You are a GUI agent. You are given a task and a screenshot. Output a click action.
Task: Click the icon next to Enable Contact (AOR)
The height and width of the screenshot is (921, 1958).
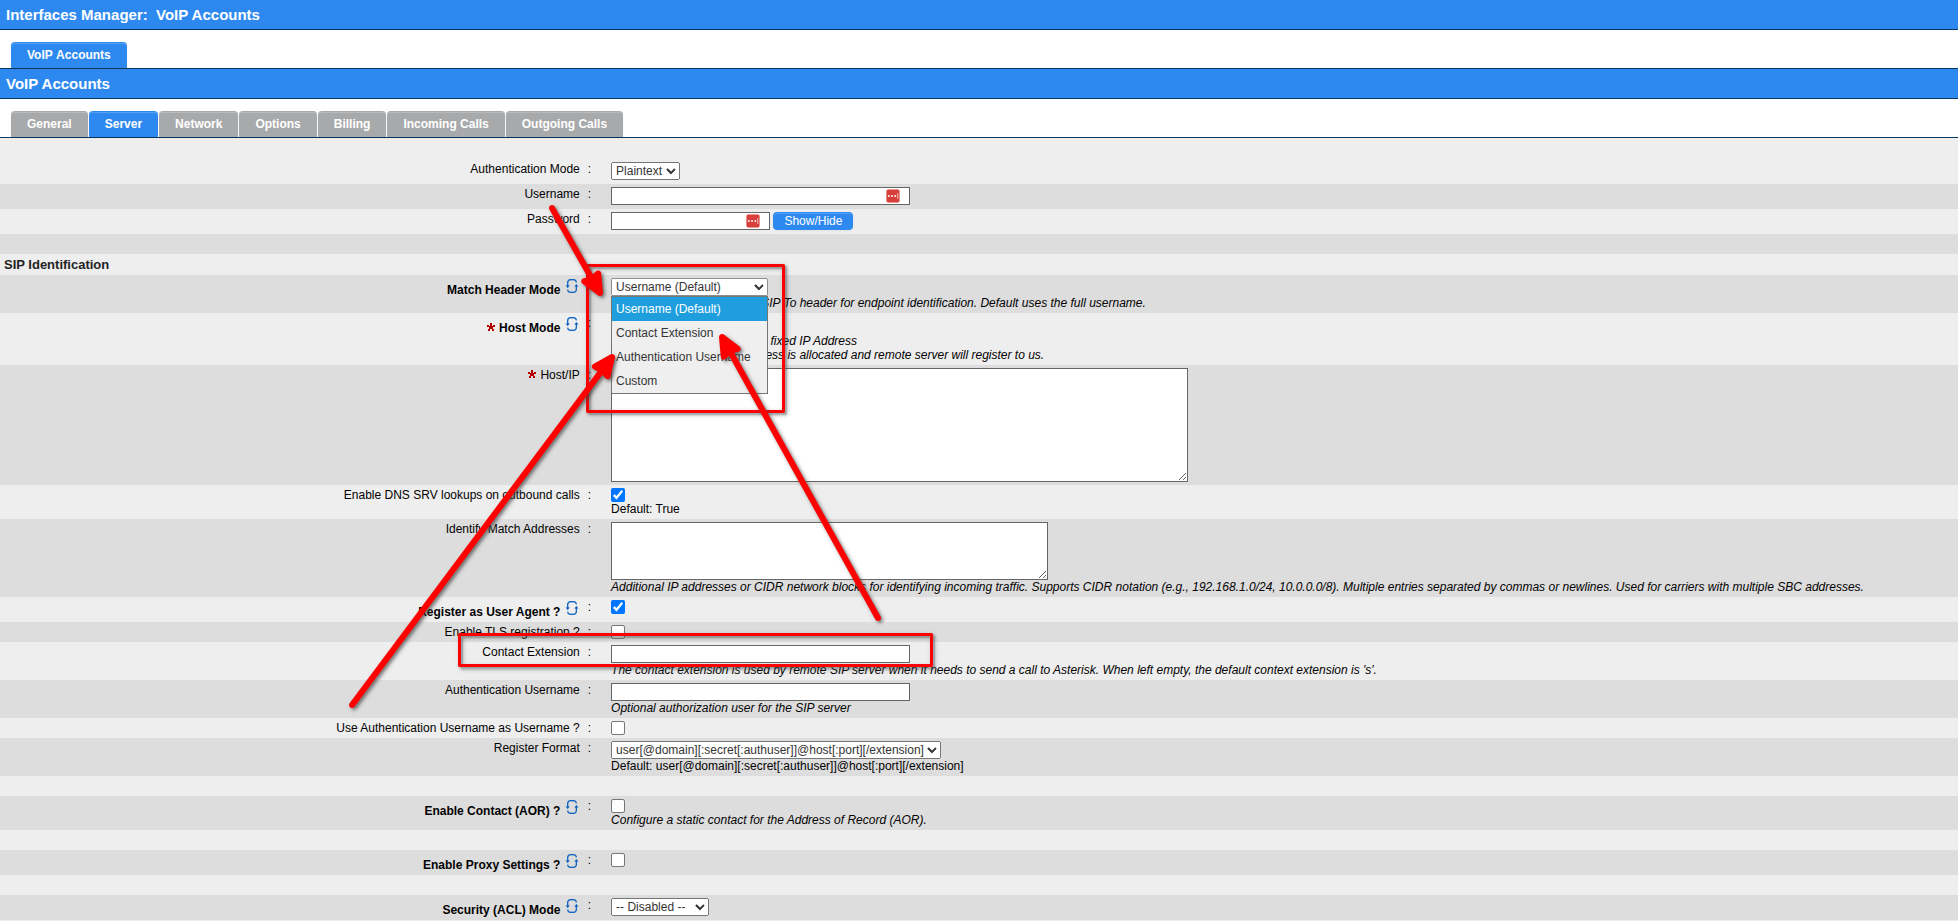coord(572,808)
